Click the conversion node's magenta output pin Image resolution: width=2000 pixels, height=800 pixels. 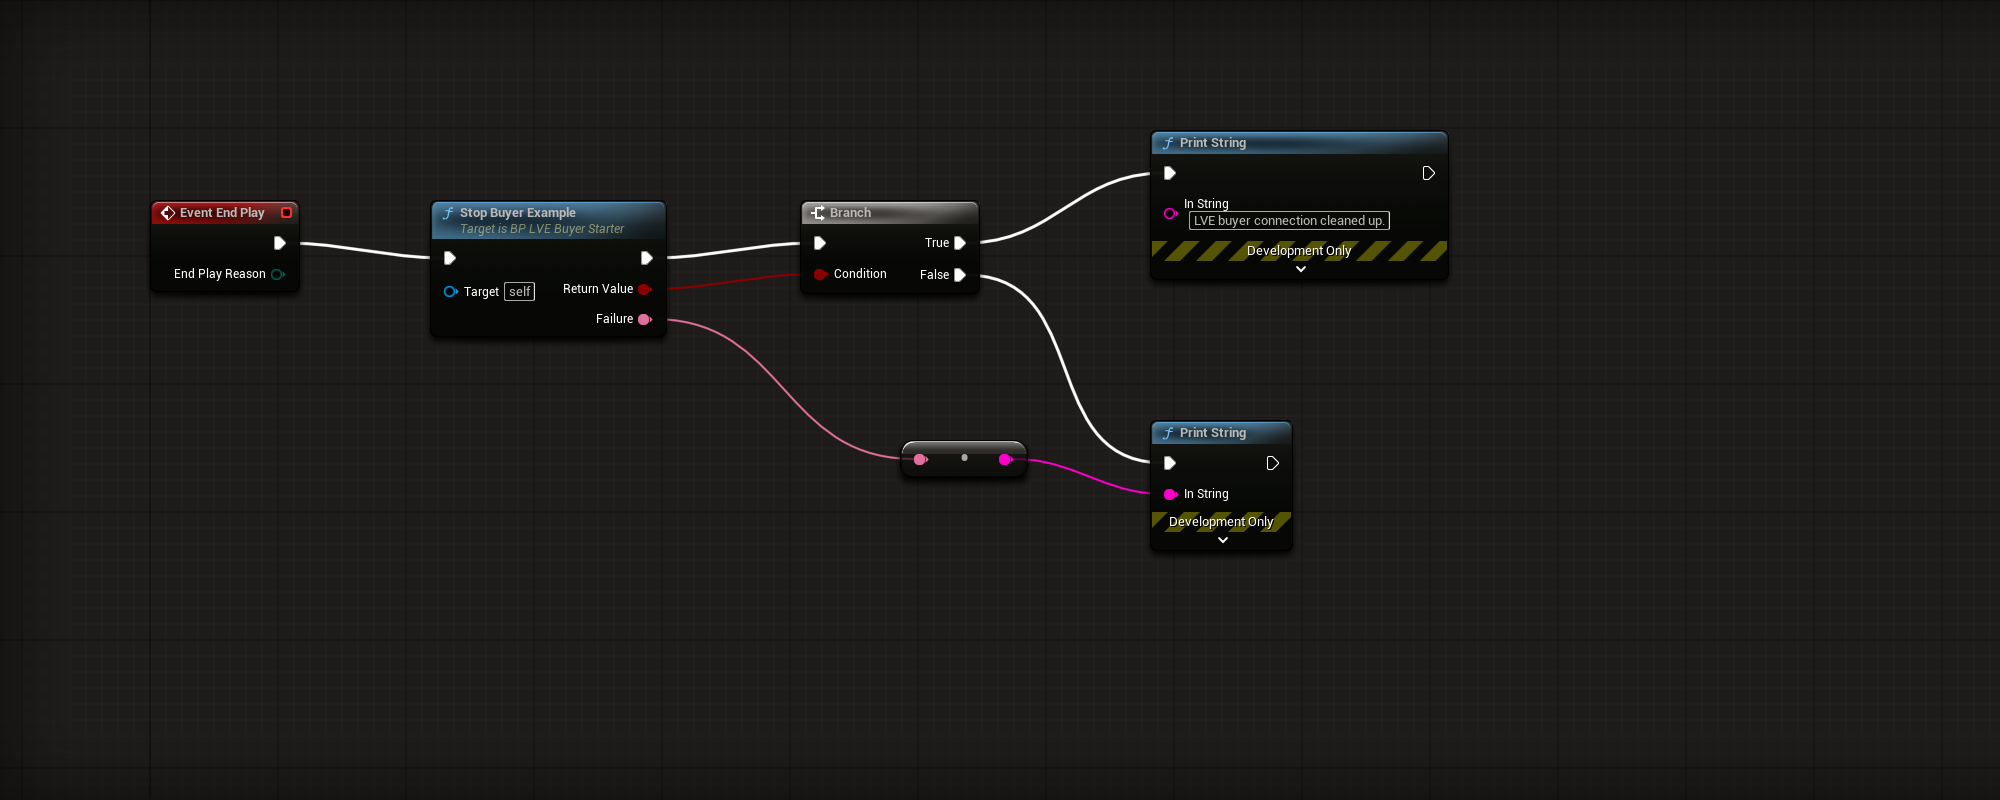click(x=1005, y=459)
